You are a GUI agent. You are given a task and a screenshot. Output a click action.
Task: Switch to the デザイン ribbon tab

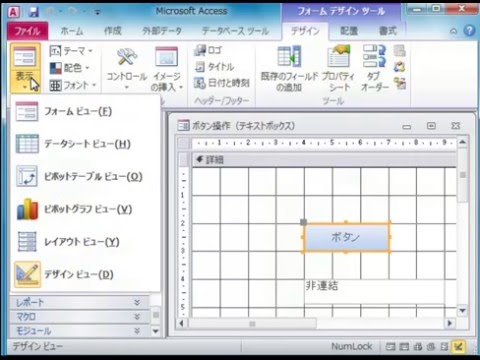305,31
